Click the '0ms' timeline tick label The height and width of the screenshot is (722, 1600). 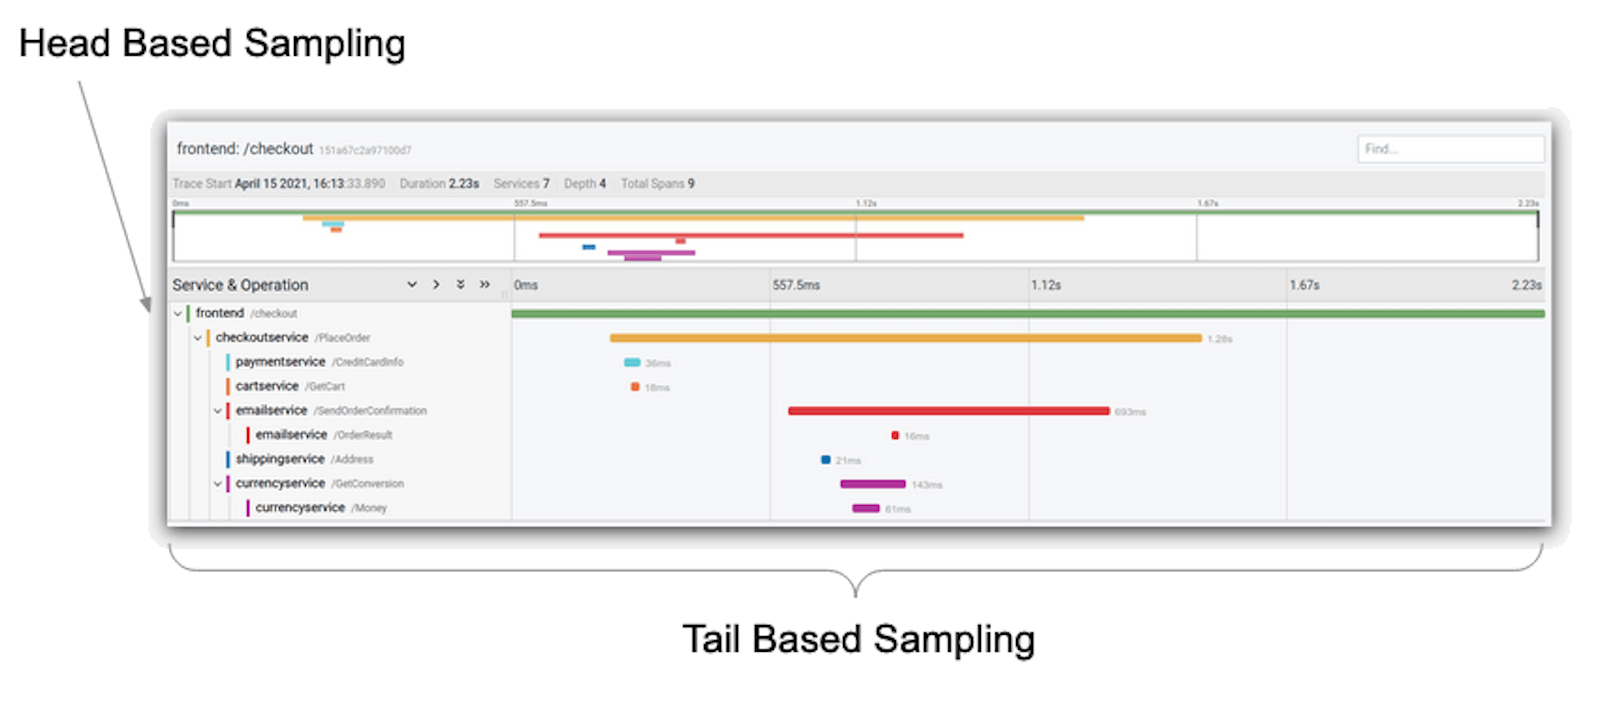point(526,286)
